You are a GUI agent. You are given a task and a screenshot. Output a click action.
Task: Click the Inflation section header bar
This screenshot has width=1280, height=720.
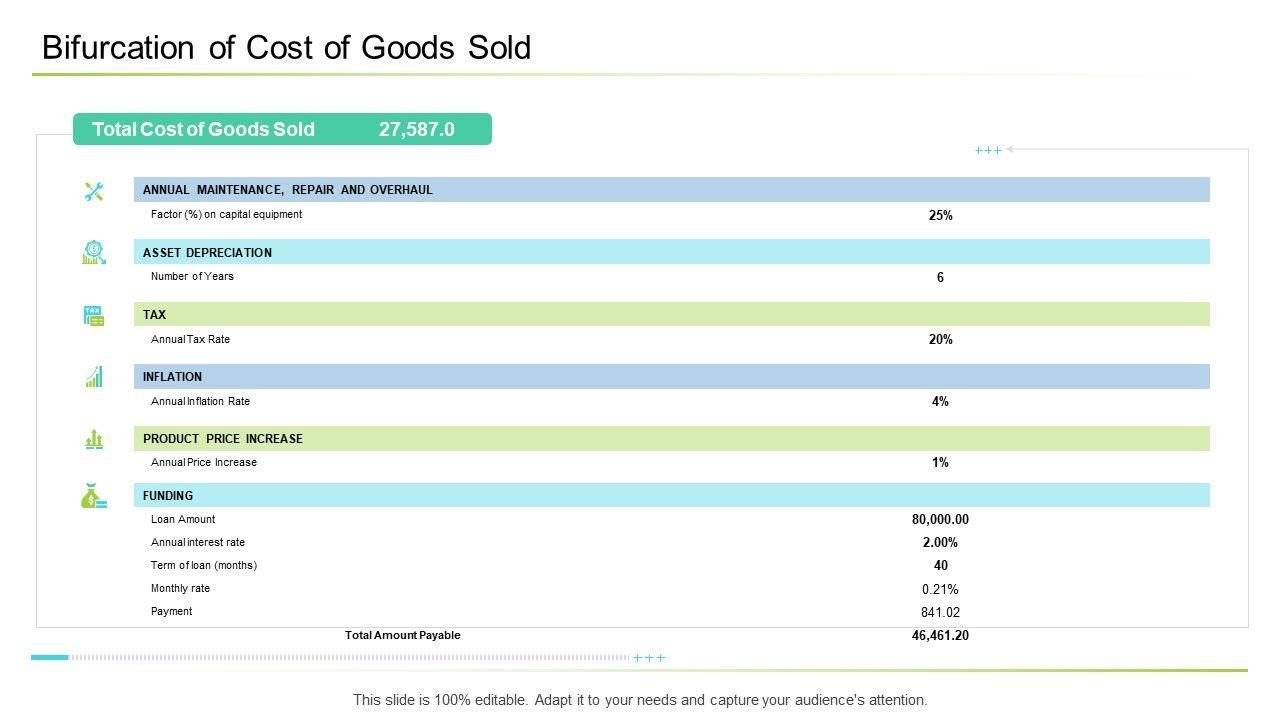point(671,377)
